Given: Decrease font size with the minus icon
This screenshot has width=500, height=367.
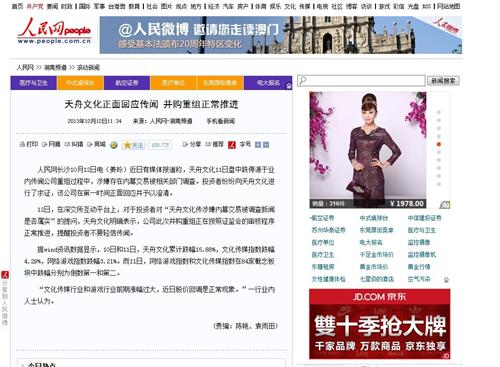Looking at the screenshot, I should pyautogui.click(x=266, y=145).
